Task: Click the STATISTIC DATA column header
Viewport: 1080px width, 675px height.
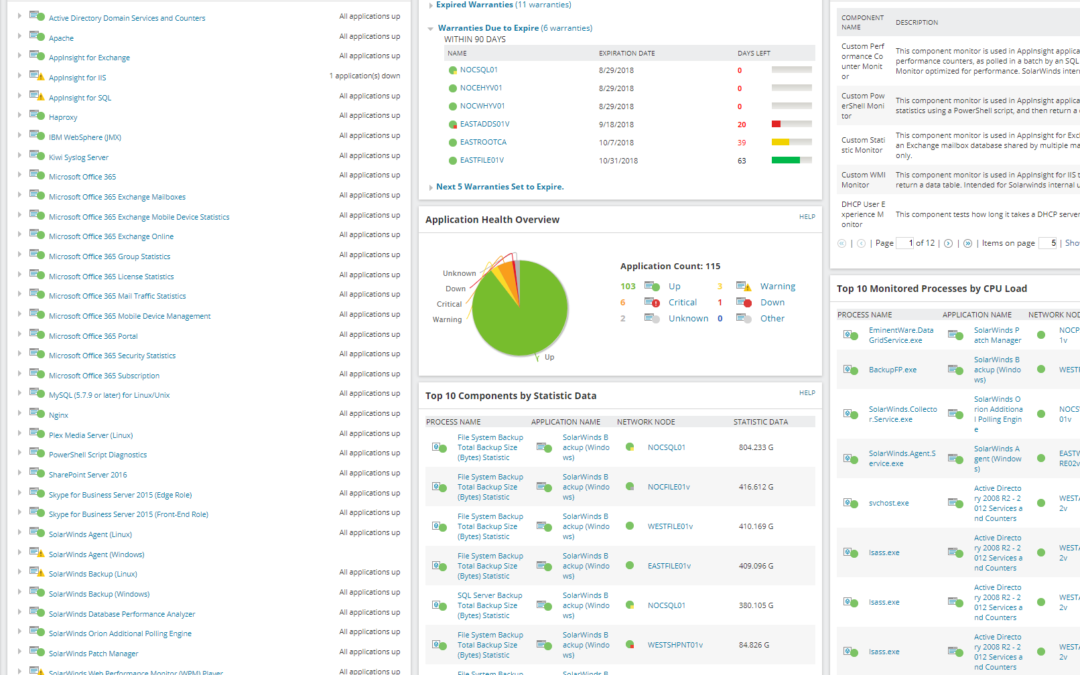Action: tap(760, 422)
